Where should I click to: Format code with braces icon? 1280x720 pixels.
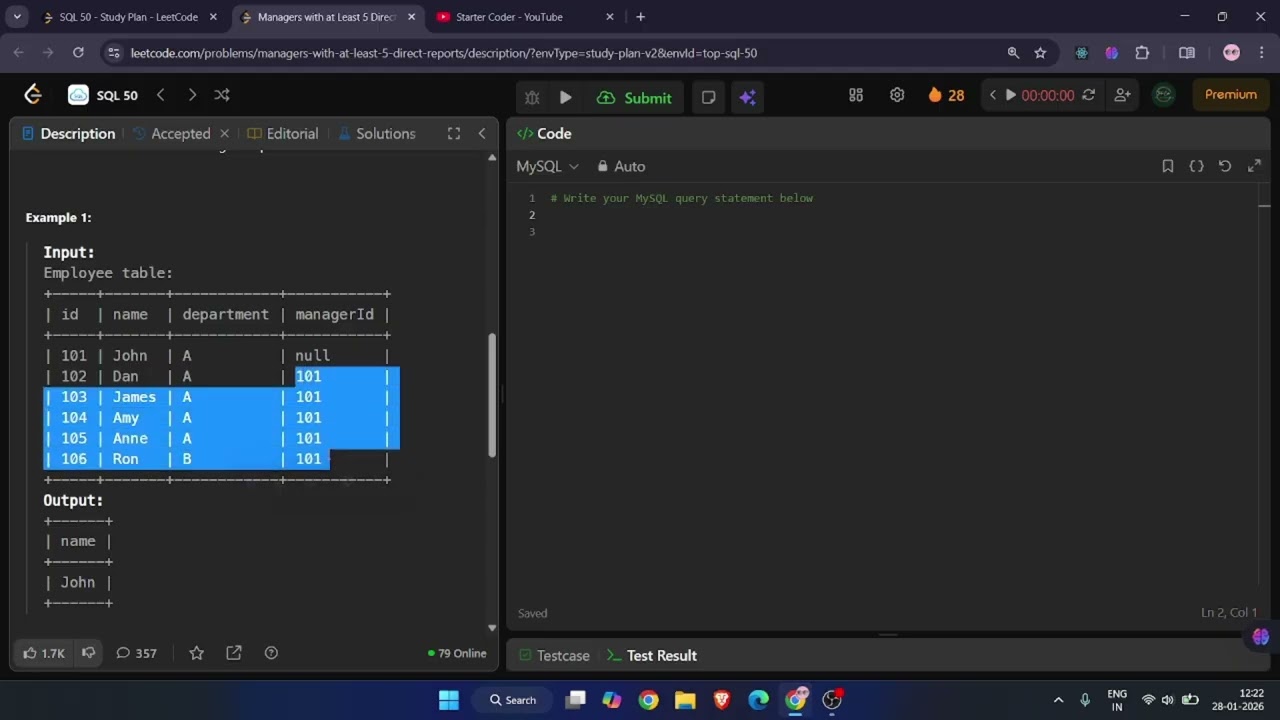click(1196, 166)
